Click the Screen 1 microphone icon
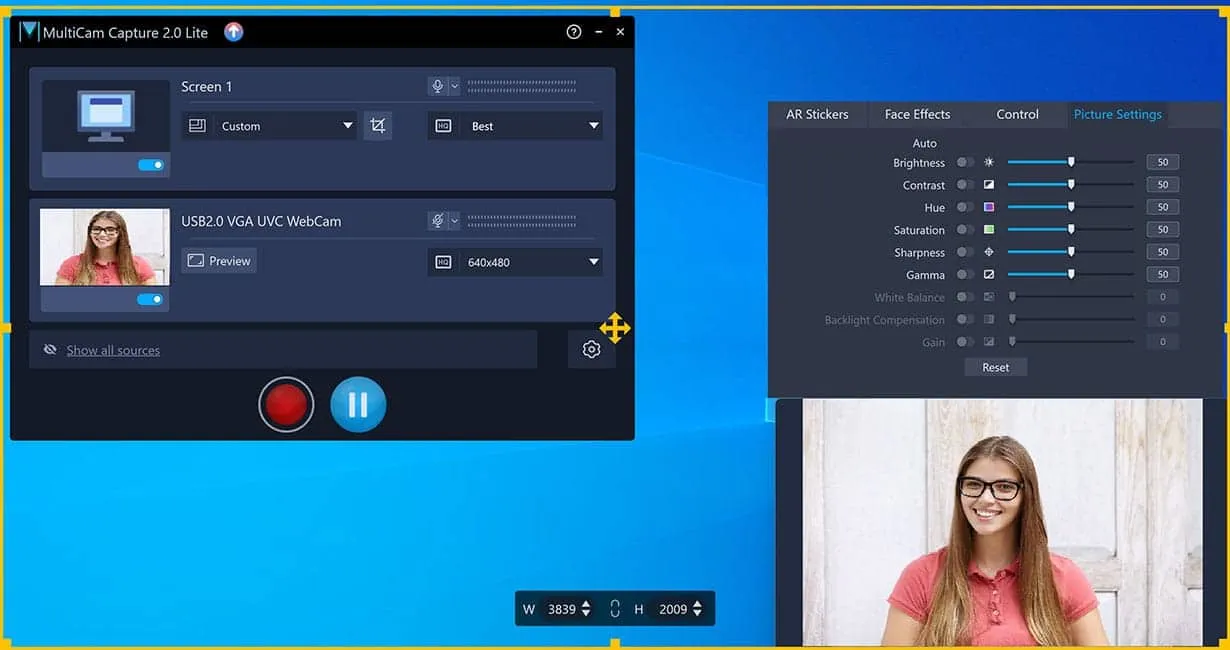1230x650 pixels. click(x=437, y=86)
